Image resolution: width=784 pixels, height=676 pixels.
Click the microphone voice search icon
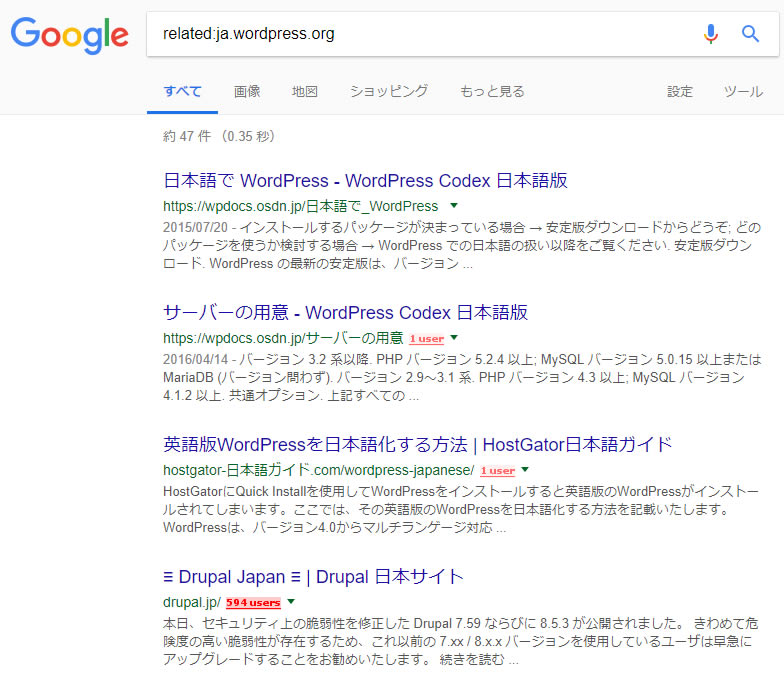(711, 34)
